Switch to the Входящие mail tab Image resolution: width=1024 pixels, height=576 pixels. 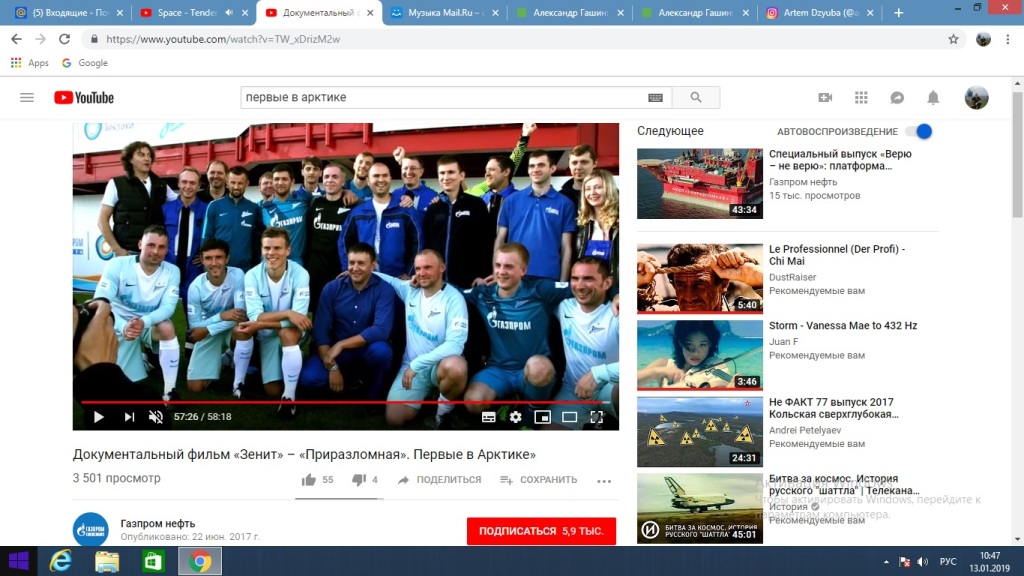click(69, 12)
